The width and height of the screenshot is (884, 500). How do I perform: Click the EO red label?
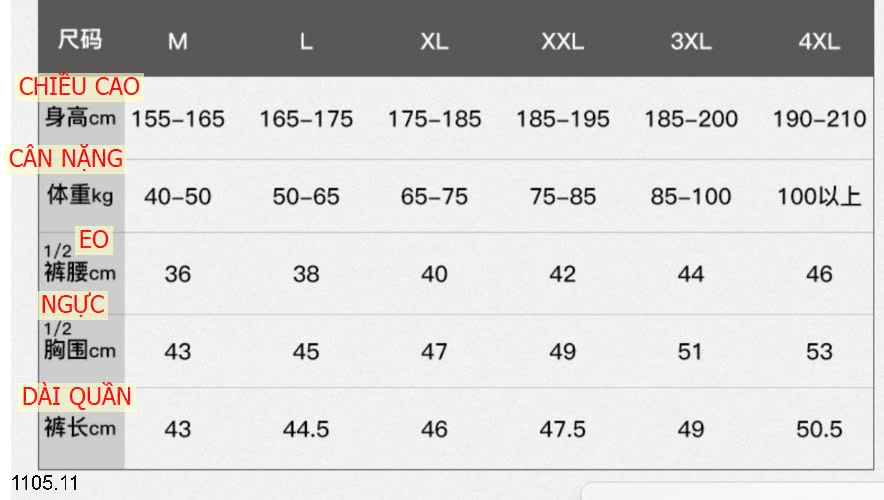point(94,240)
